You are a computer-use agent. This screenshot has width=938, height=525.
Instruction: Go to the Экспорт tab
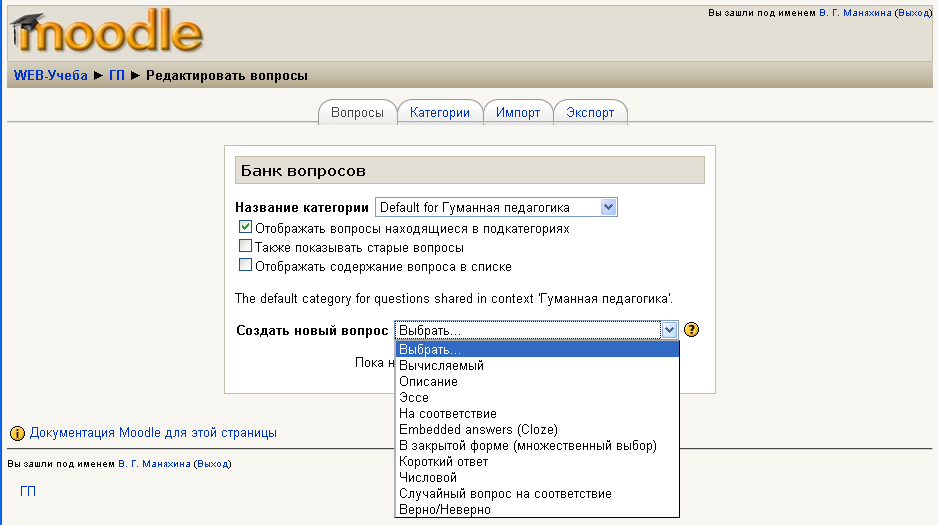pyautogui.click(x=590, y=113)
